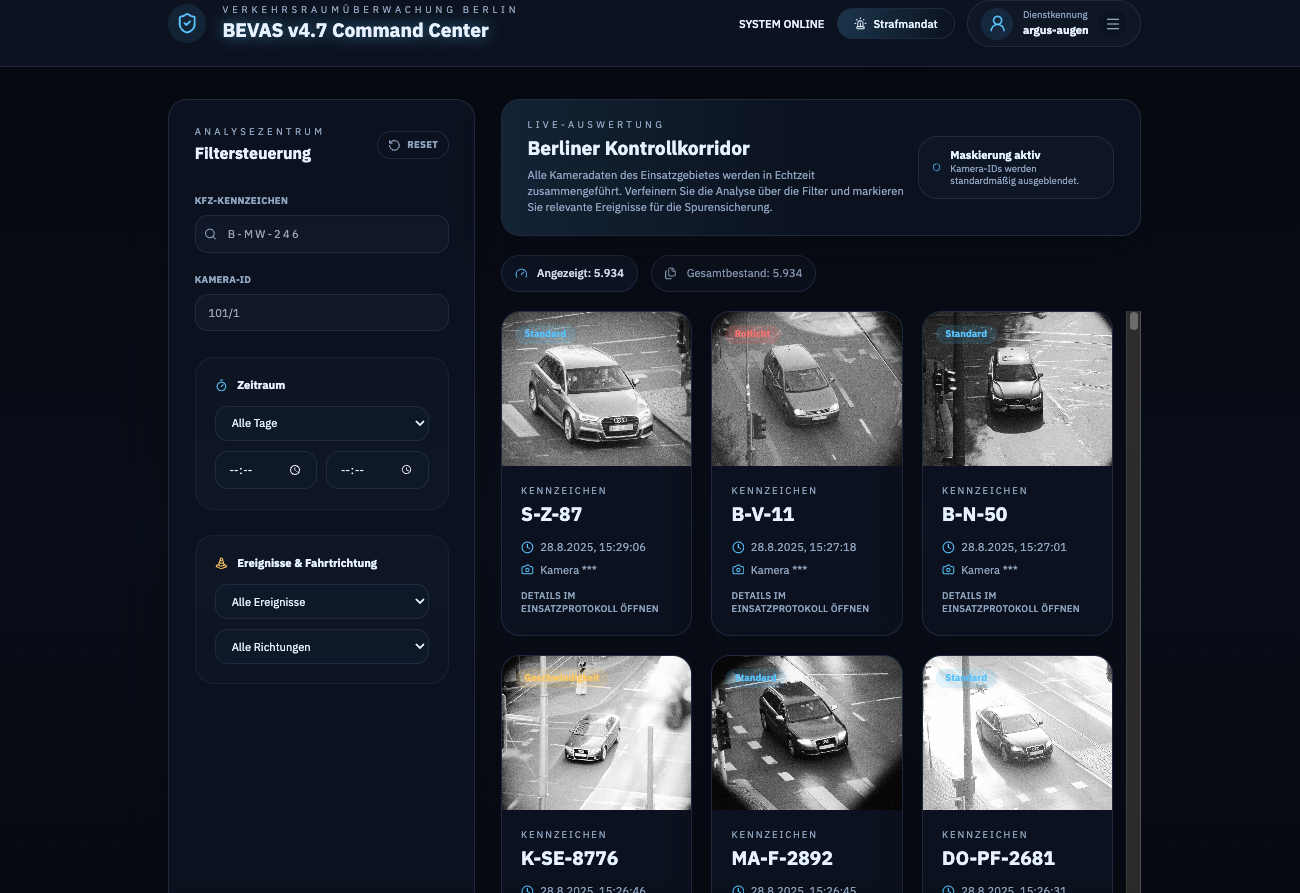Click the clock icon in start time field

295,470
